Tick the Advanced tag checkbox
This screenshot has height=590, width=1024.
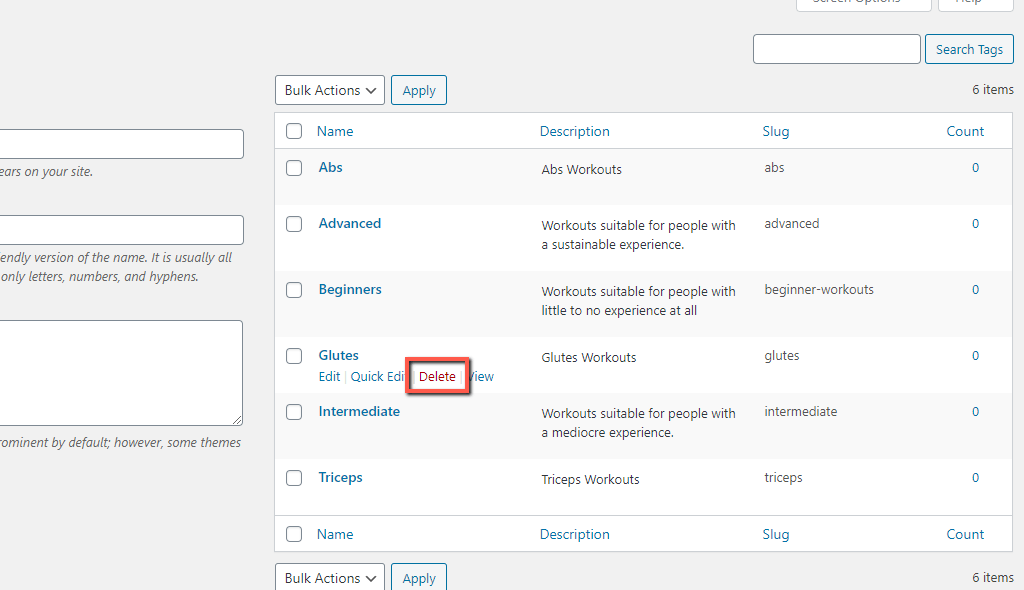294,224
